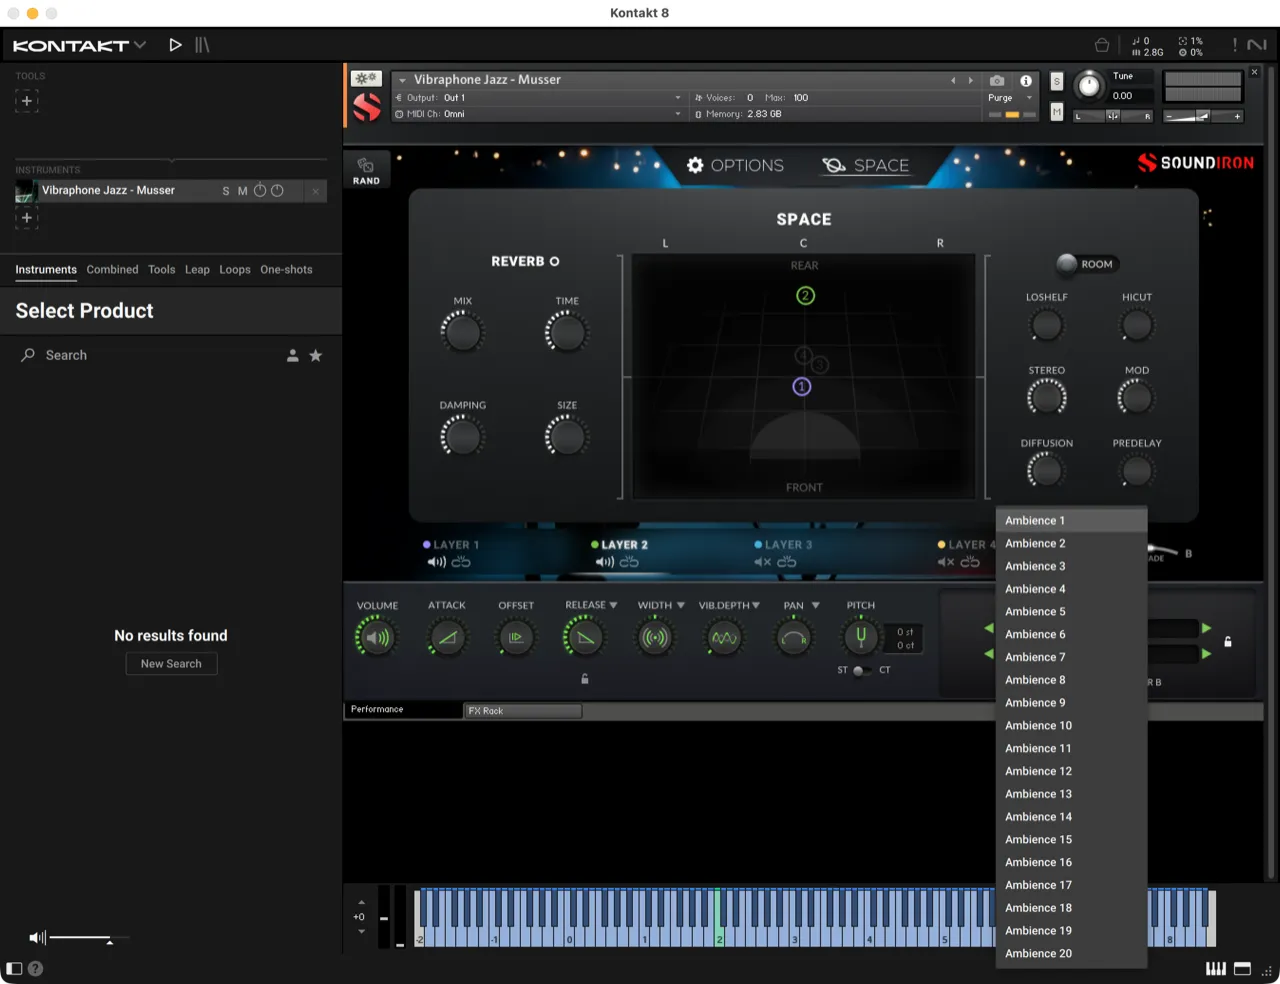This screenshot has height=984, width=1280.
Task: Click the play icon next to the KONTAKT logo
Action: pos(175,44)
